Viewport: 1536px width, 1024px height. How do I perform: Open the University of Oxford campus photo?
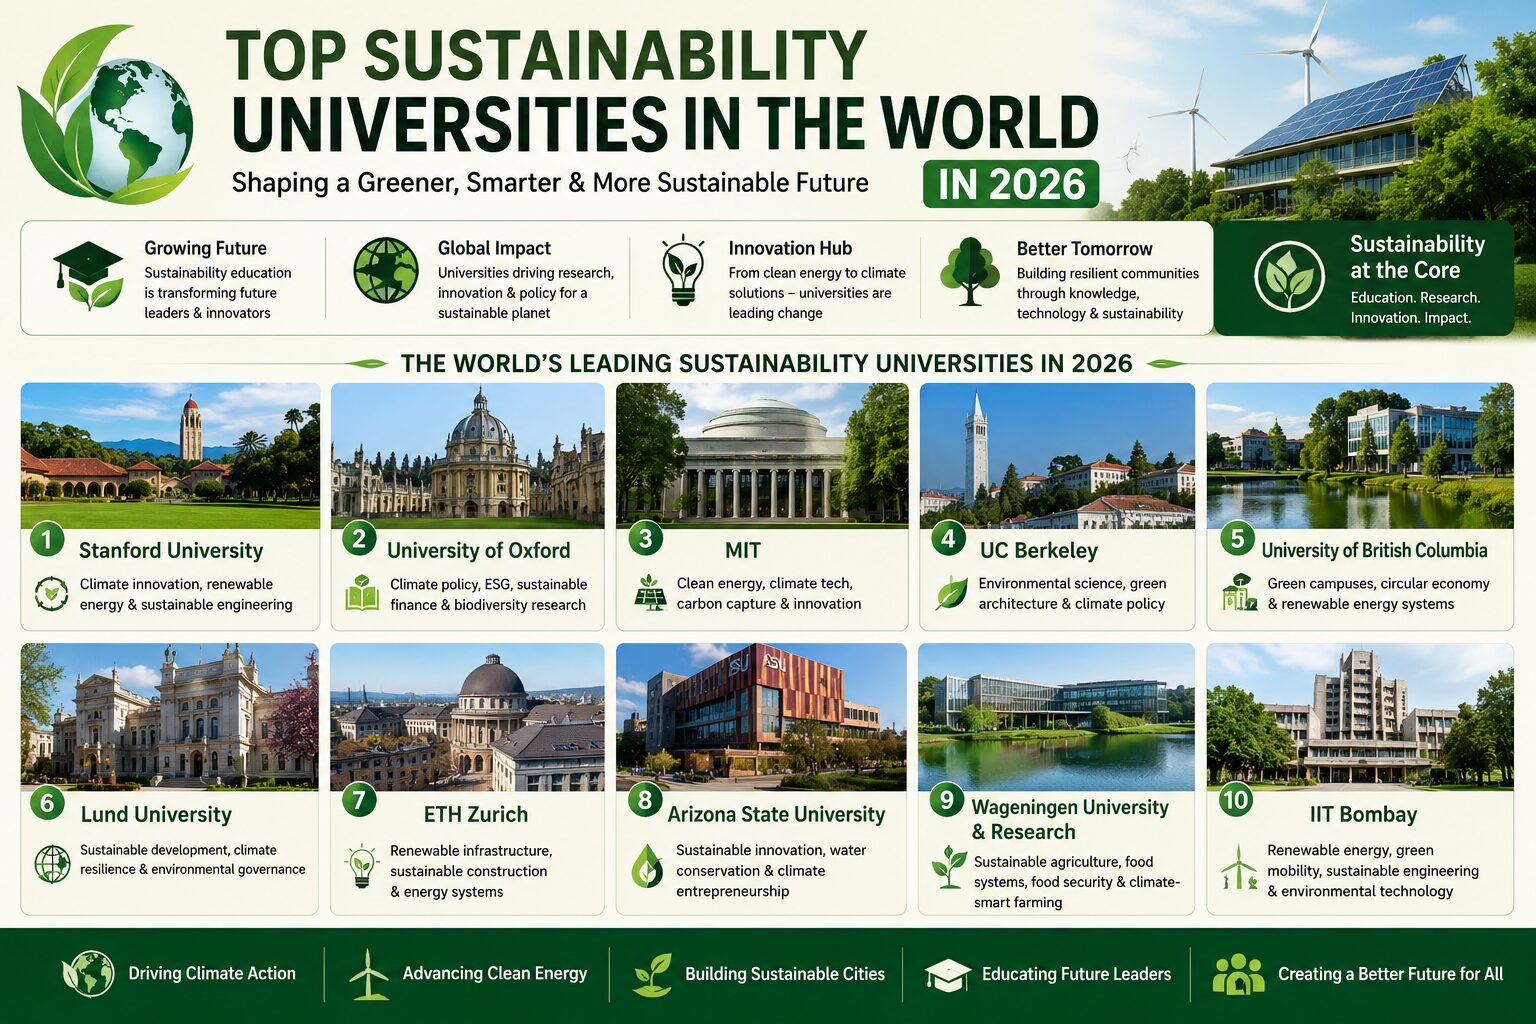pos(468,455)
